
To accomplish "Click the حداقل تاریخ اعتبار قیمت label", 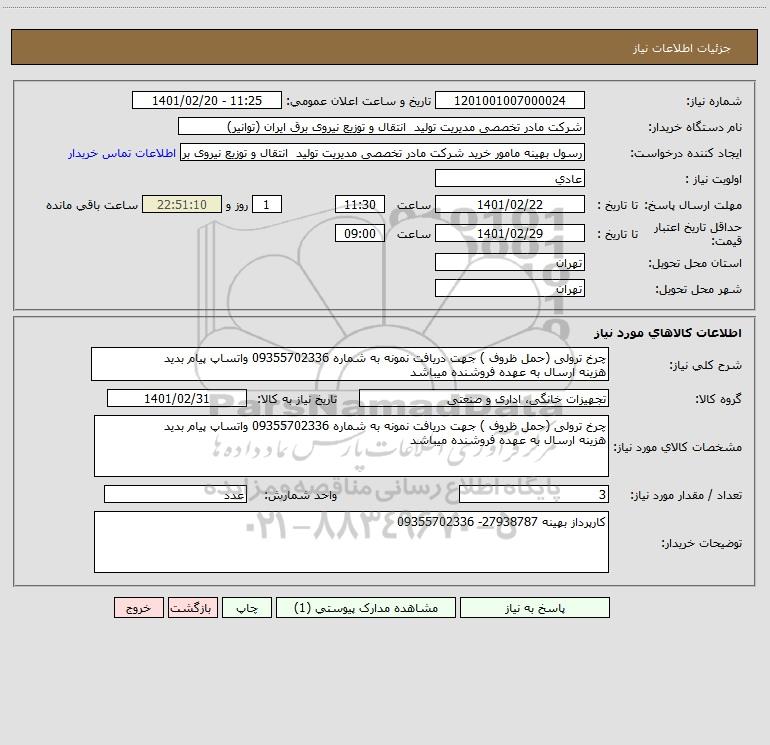I will 698,234.
